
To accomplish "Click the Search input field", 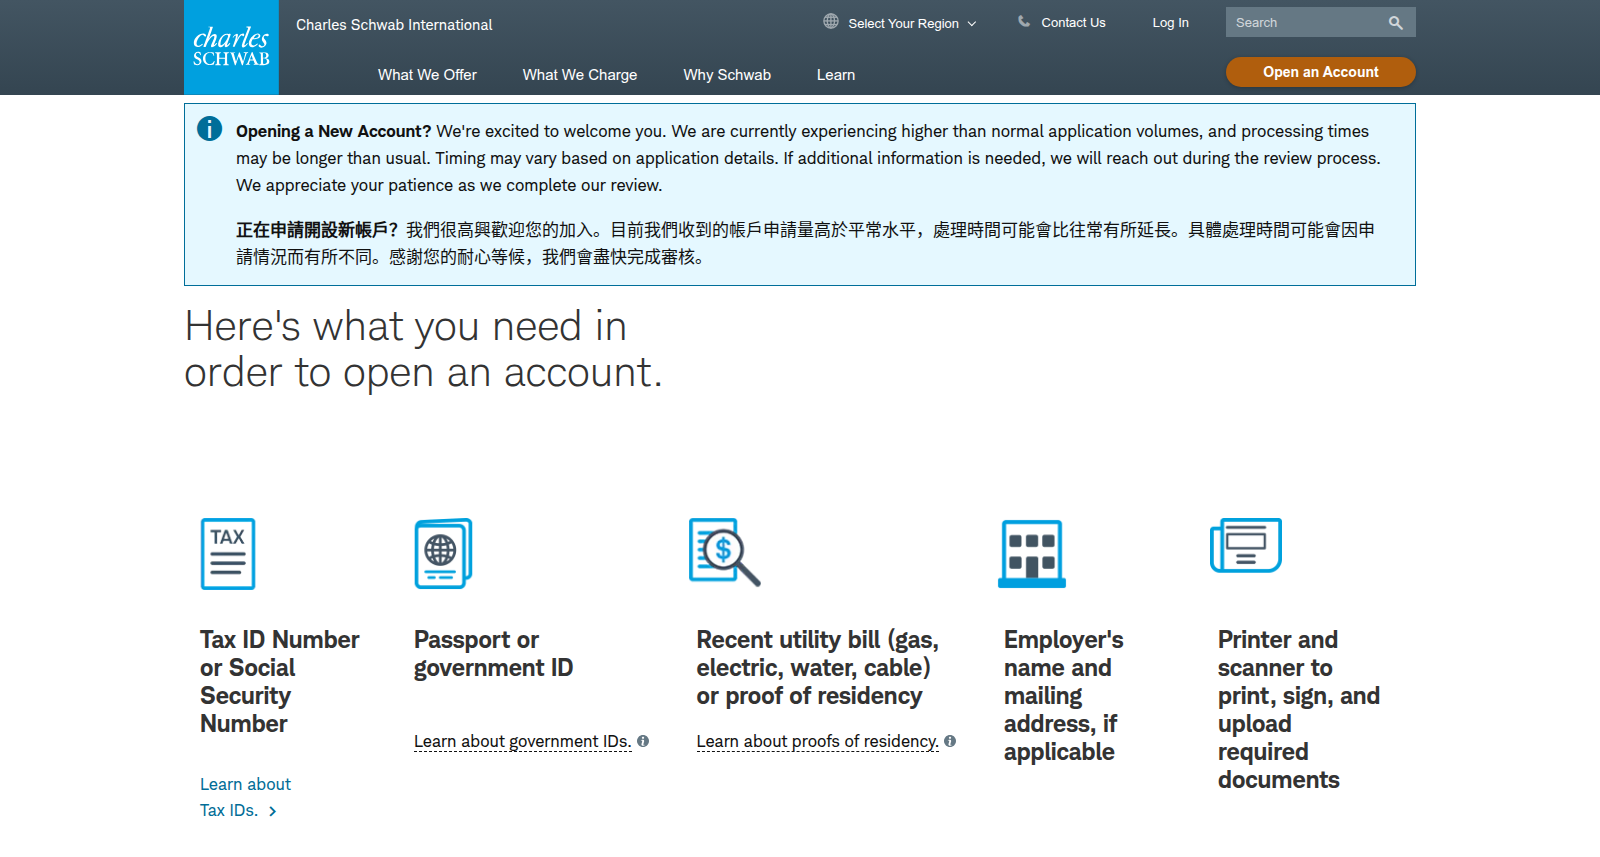I will coord(1305,23).
